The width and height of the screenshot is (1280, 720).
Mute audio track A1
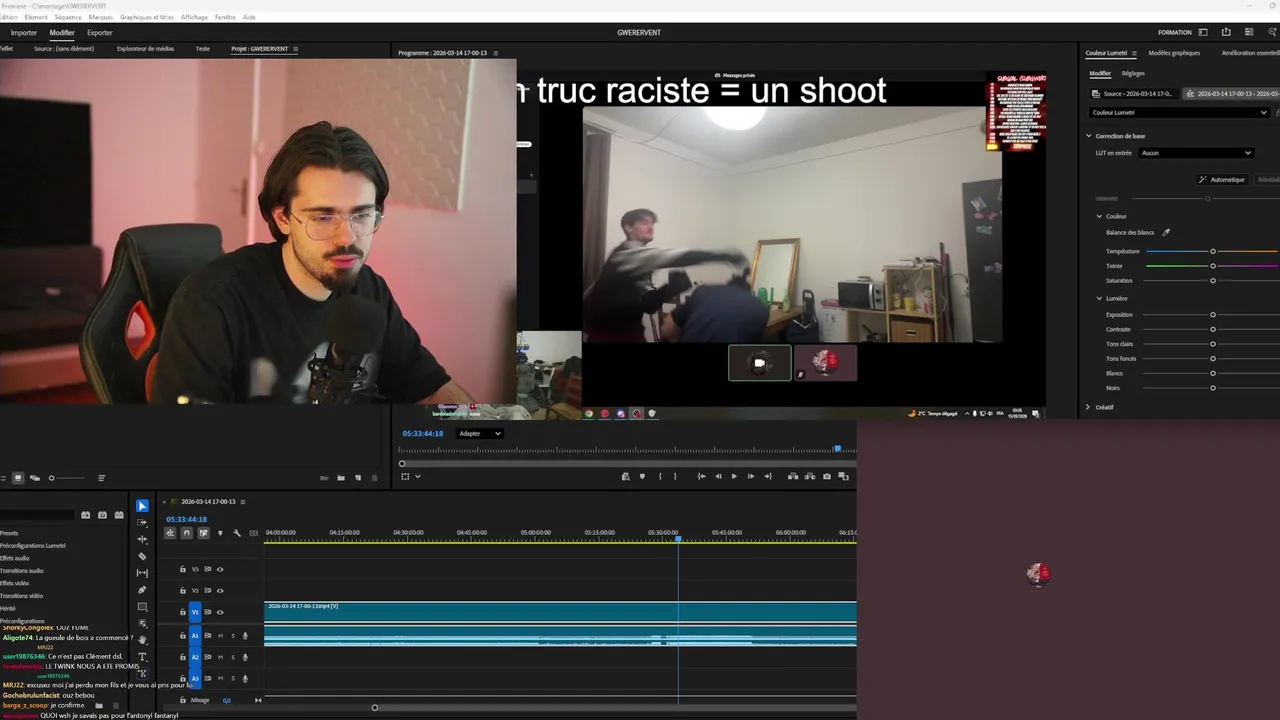coord(221,636)
